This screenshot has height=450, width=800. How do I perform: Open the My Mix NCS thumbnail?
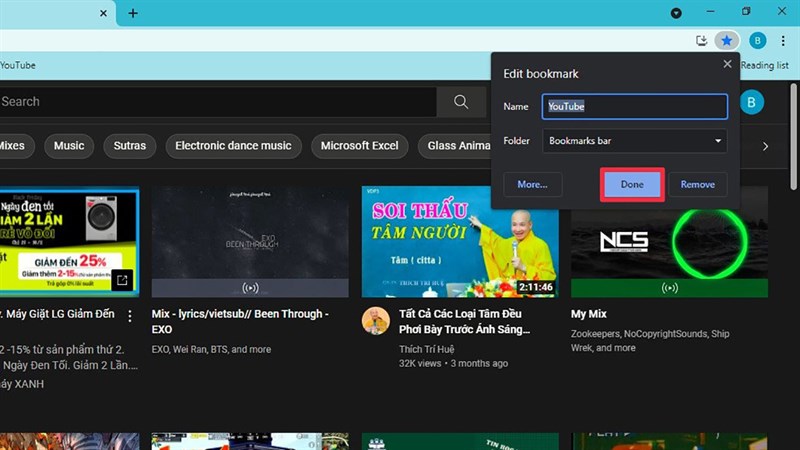click(669, 241)
